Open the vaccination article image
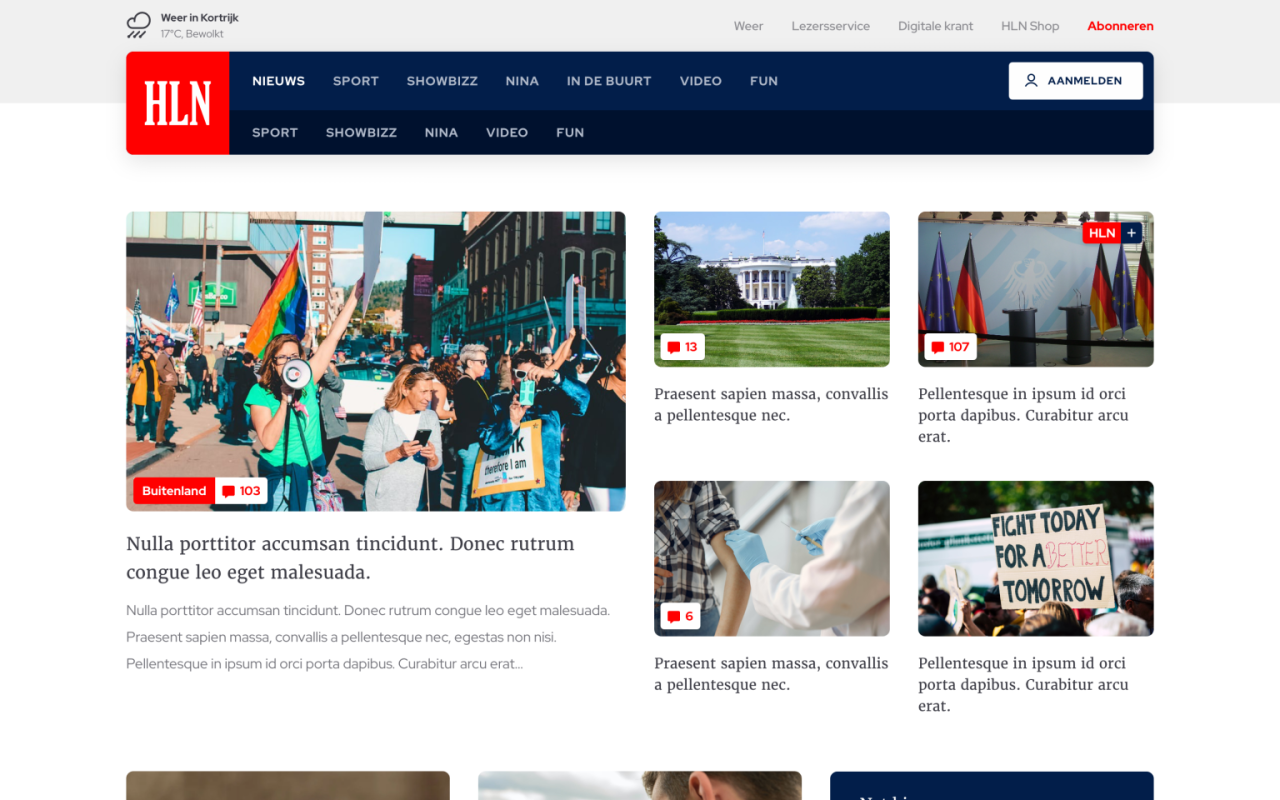The image size is (1280, 800). (x=772, y=559)
